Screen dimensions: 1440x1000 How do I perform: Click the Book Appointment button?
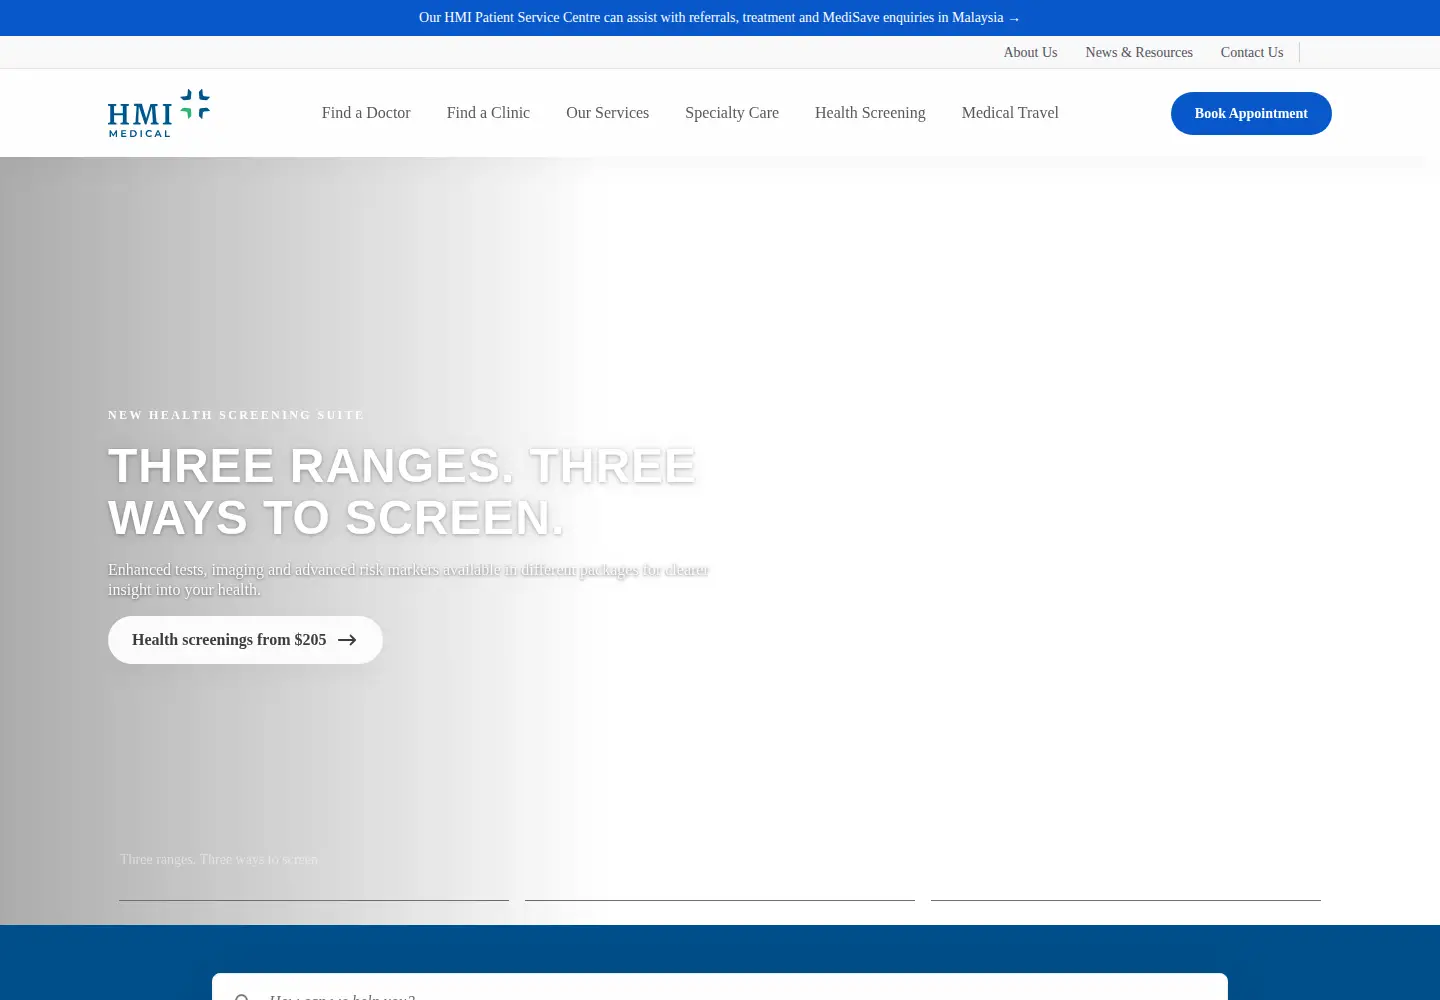point(1251,113)
